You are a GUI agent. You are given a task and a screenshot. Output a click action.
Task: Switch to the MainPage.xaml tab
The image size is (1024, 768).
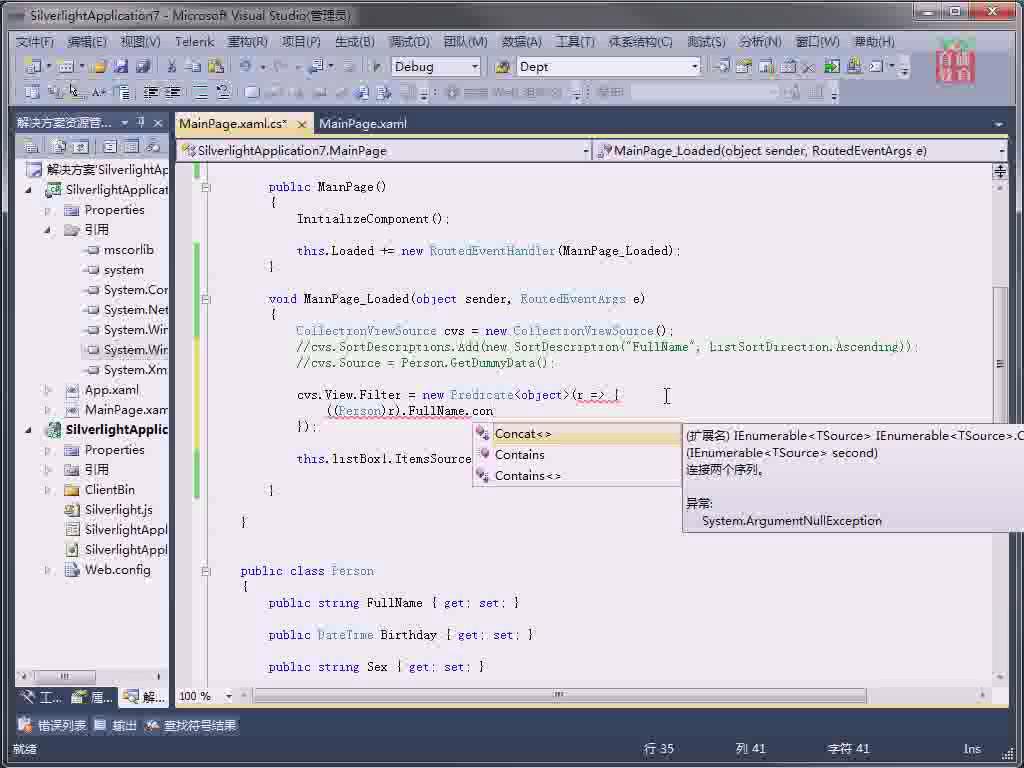pos(363,123)
